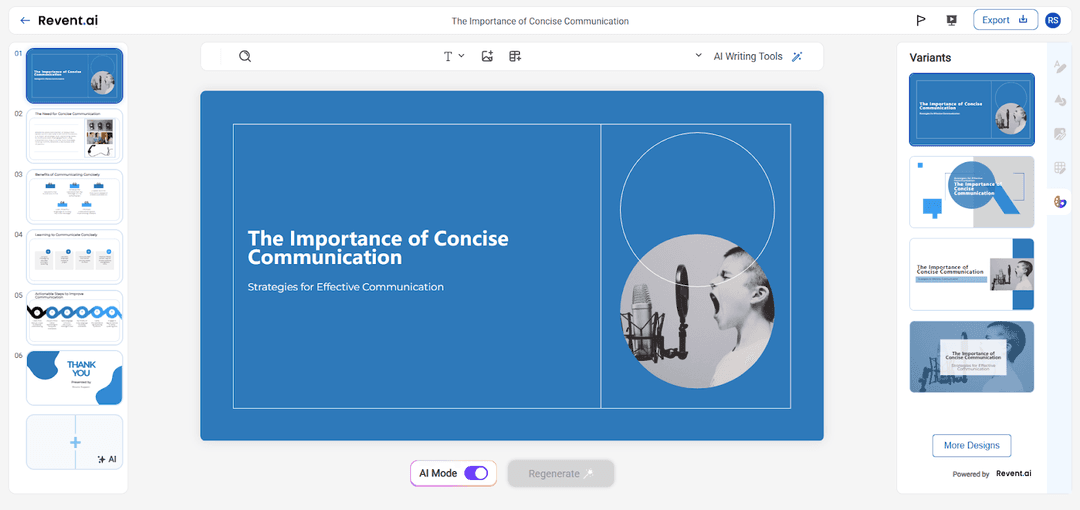Select slide 04 Learning to Communicate Concisely
1080x510 pixels.
[74, 256]
